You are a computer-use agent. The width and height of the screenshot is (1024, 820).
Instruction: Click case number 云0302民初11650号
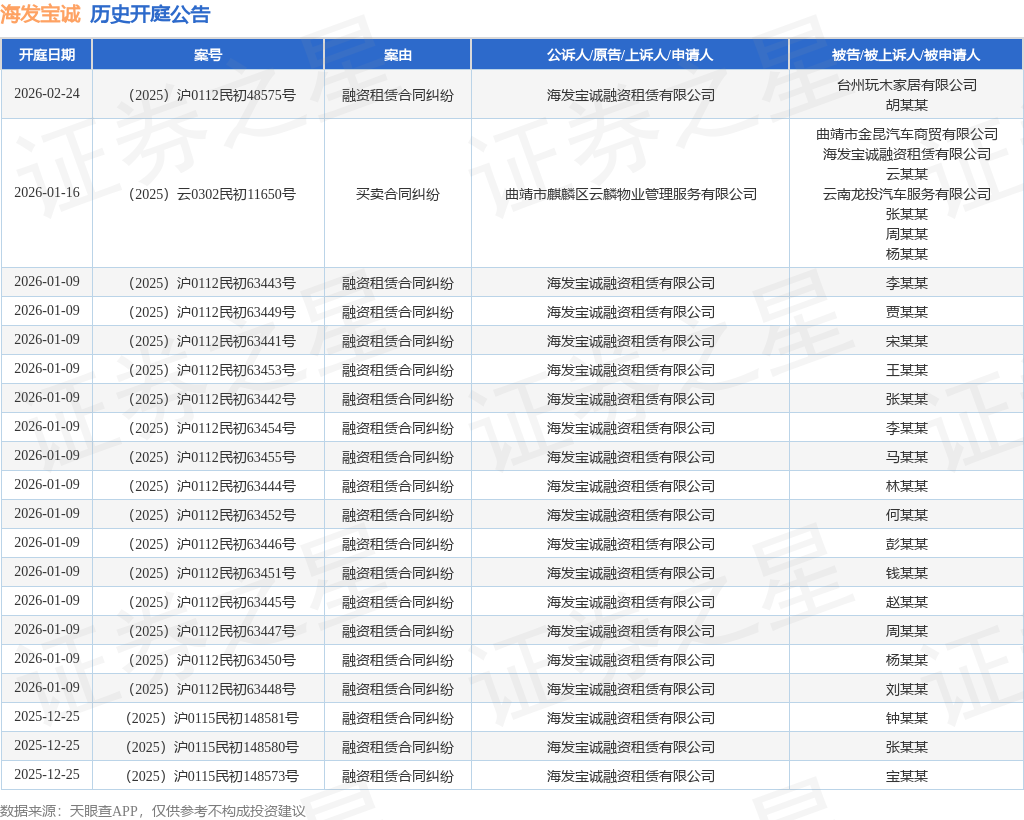tap(212, 195)
